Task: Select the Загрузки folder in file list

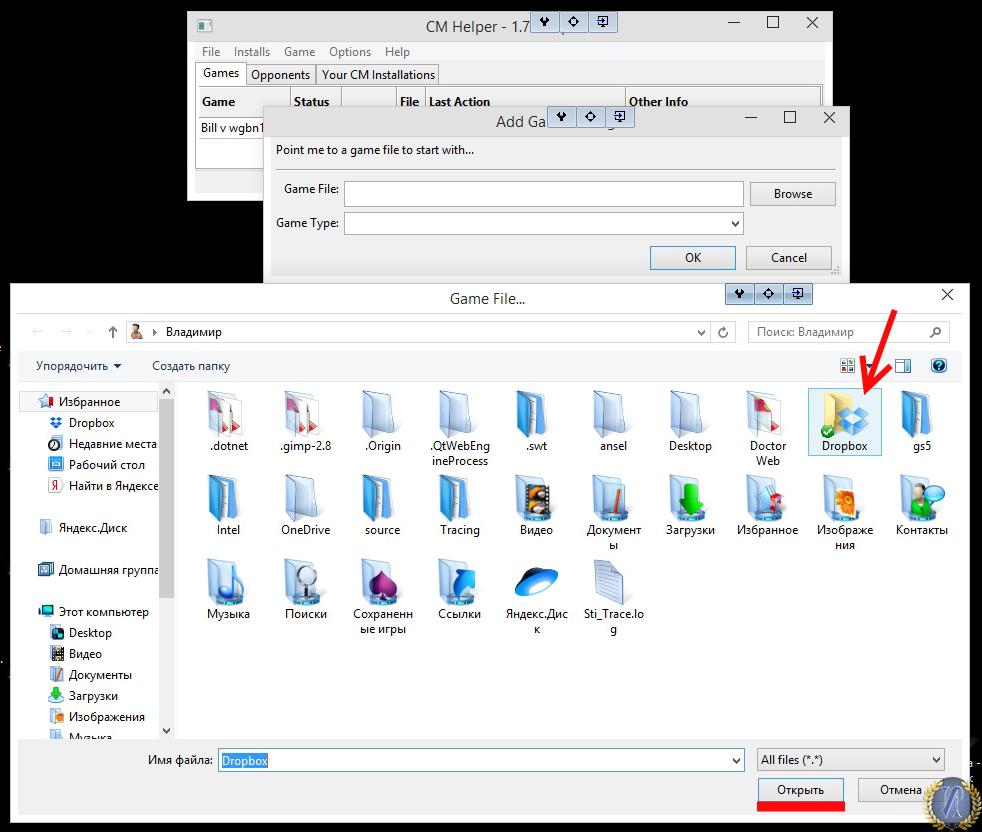Action: pos(690,499)
